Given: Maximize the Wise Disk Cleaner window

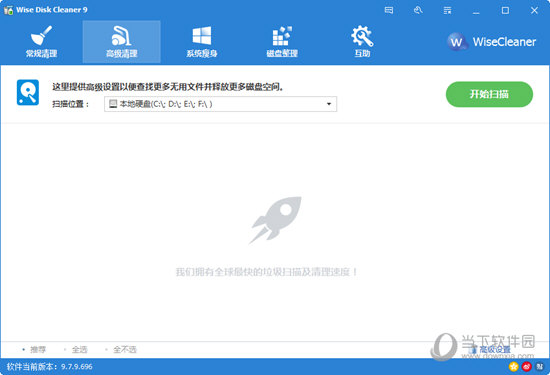Looking at the screenshot, I should coord(505,10).
